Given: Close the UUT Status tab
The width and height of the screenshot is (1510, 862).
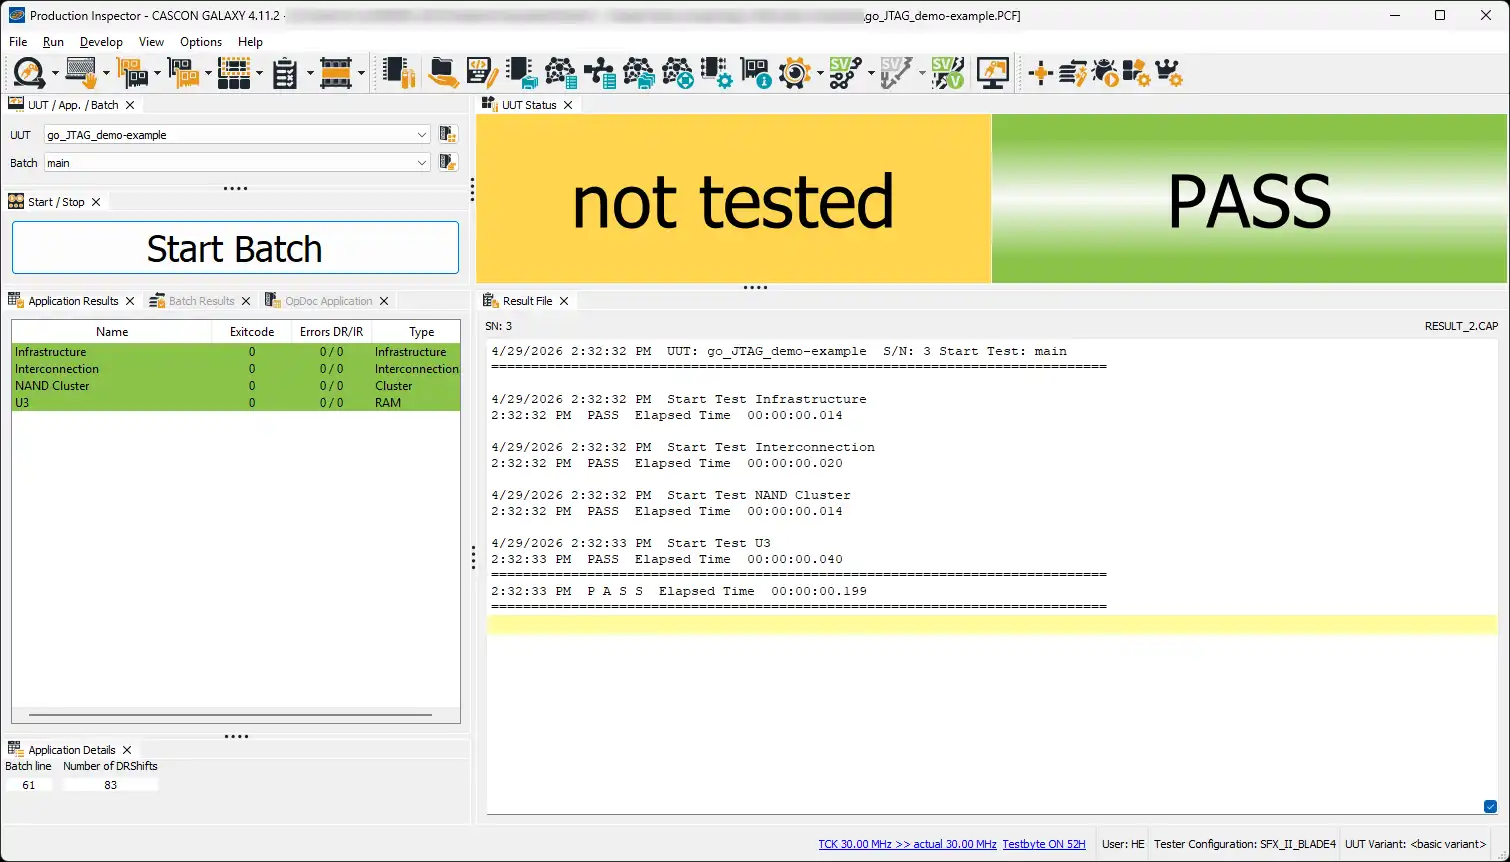Looking at the screenshot, I should pyautogui.click(x=568, y=105).
